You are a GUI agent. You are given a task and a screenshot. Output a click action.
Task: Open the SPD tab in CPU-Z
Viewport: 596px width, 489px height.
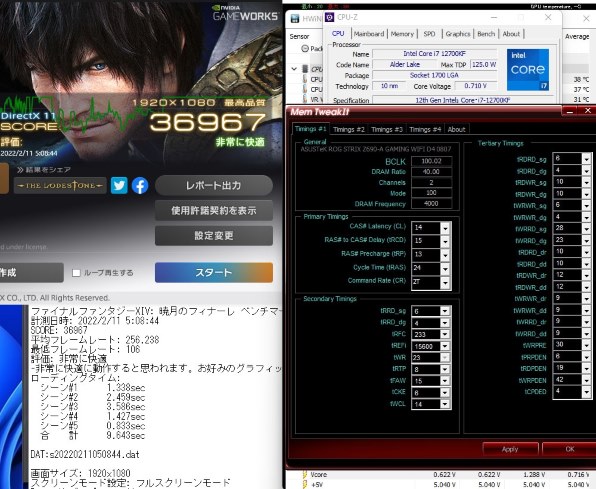point(429,34)
